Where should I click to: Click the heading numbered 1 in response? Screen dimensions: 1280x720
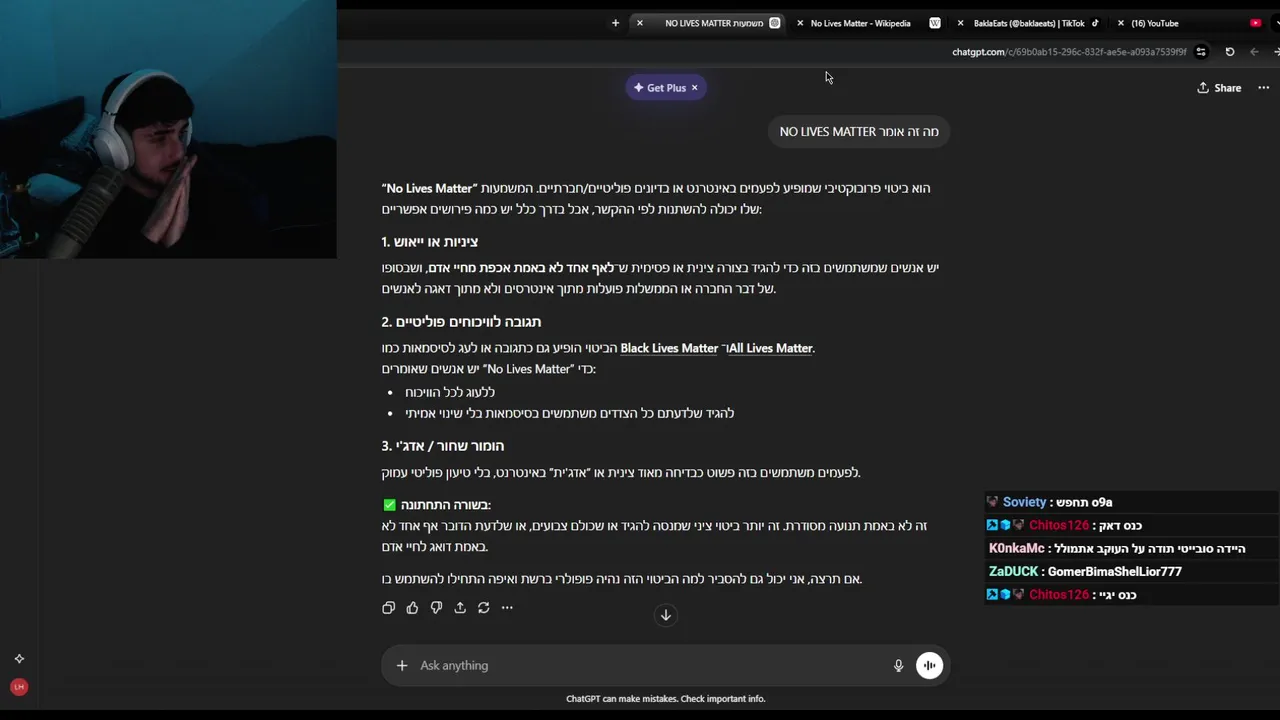click(x=430, y=242)
